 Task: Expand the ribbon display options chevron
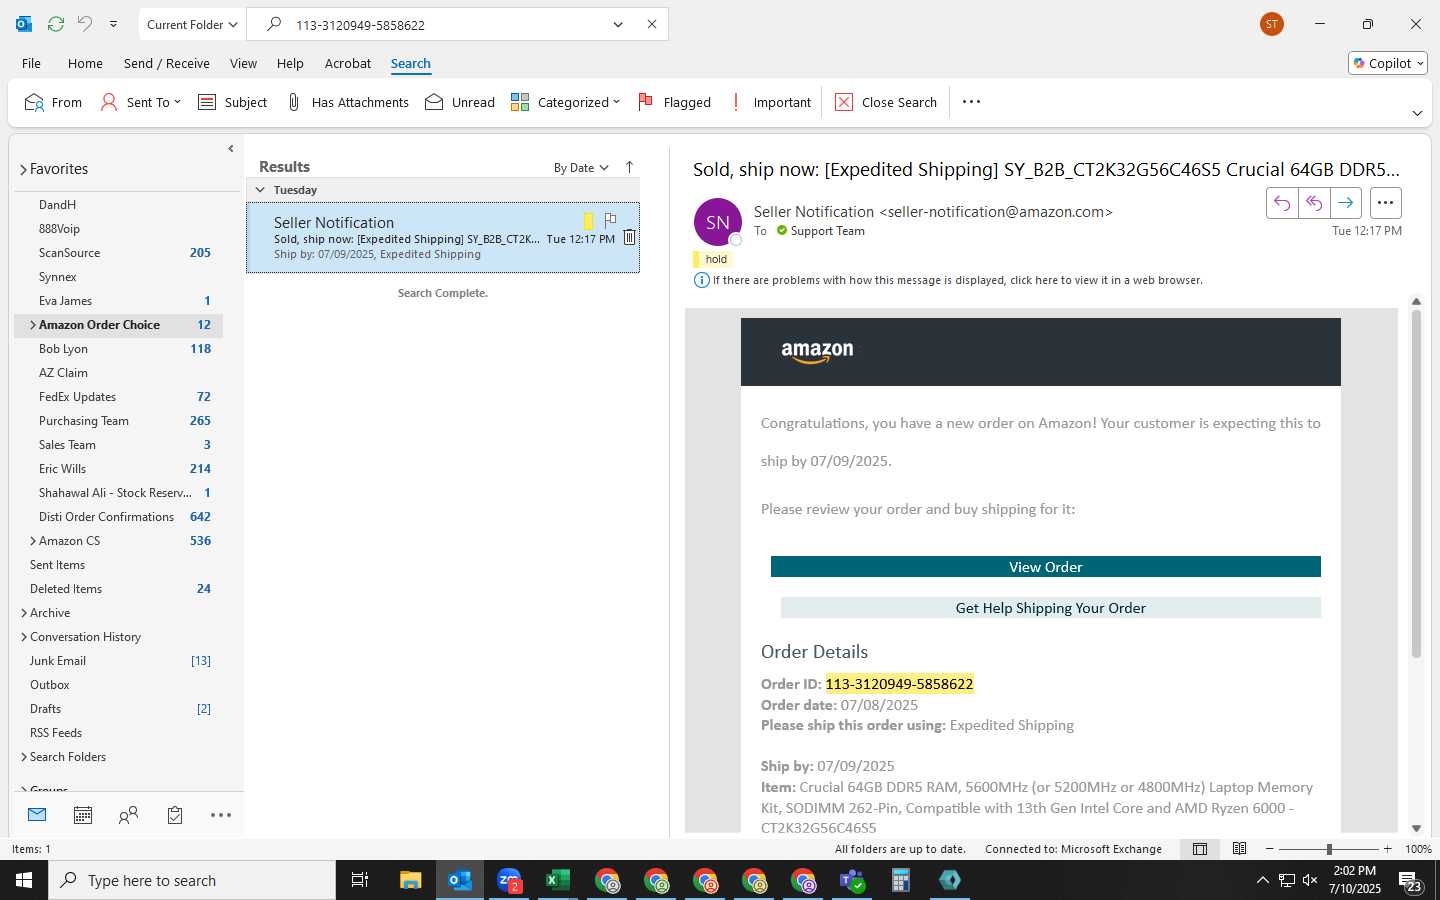pyautogui.click(x=1417, y=113)
